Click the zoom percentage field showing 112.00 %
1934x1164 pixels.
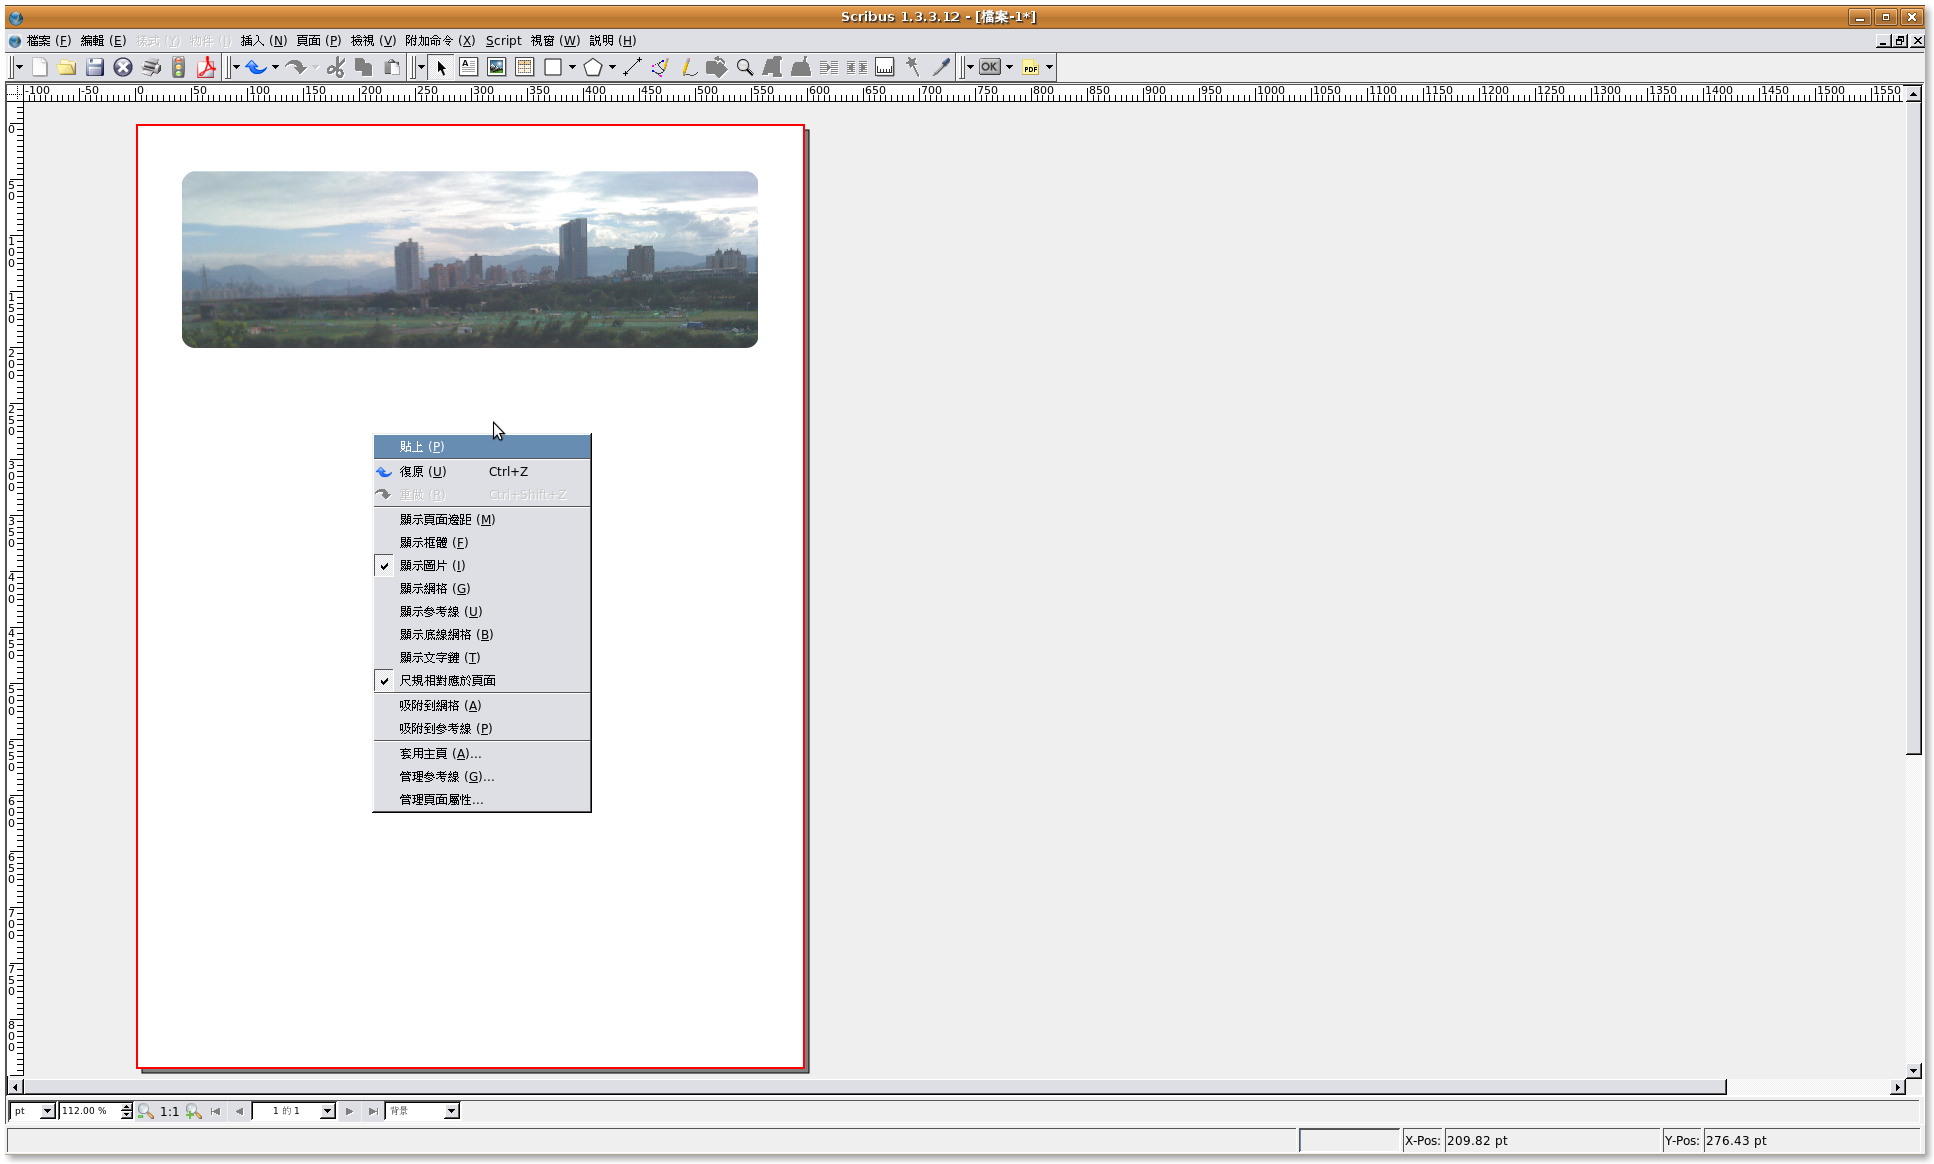pos(88,1111)
